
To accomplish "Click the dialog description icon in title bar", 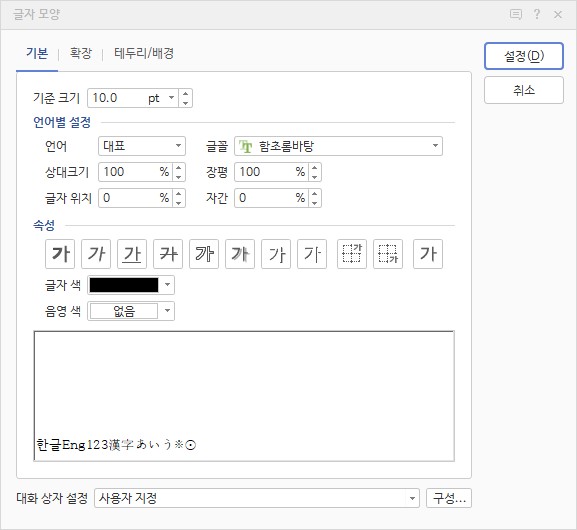I will [x=516, y=14].
